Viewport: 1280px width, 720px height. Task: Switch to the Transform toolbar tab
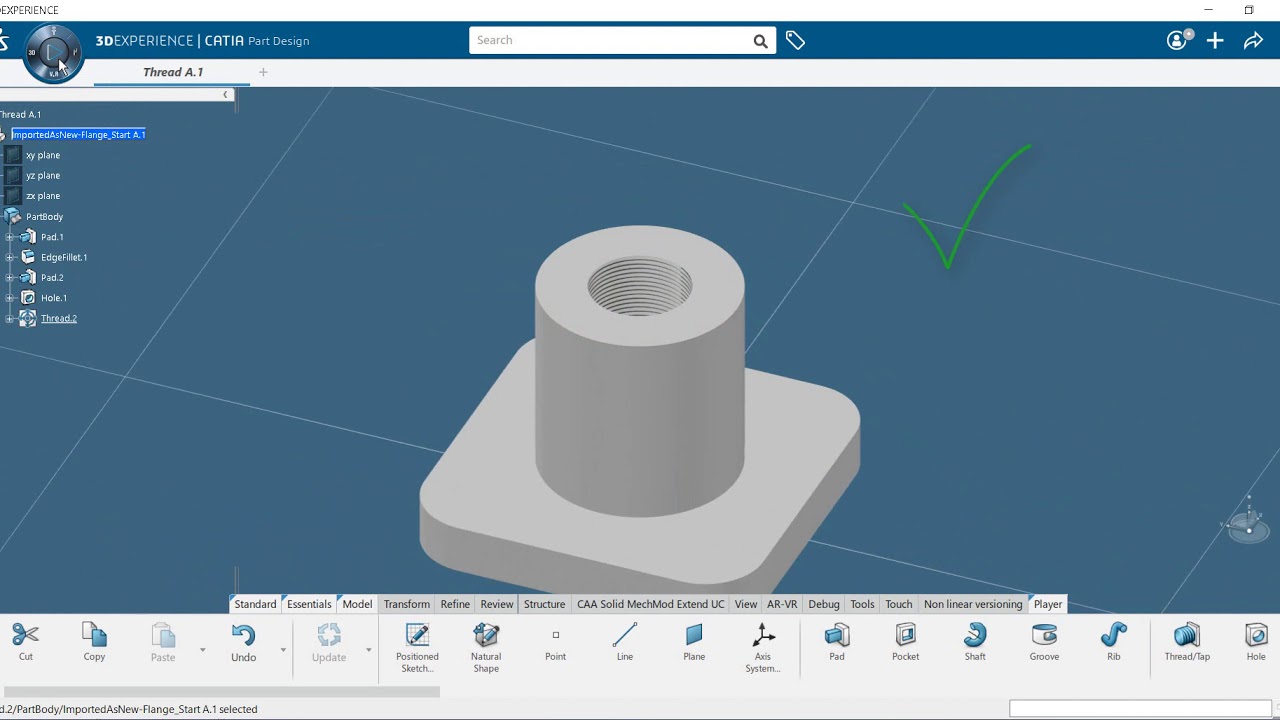click(x=407, y=604)
